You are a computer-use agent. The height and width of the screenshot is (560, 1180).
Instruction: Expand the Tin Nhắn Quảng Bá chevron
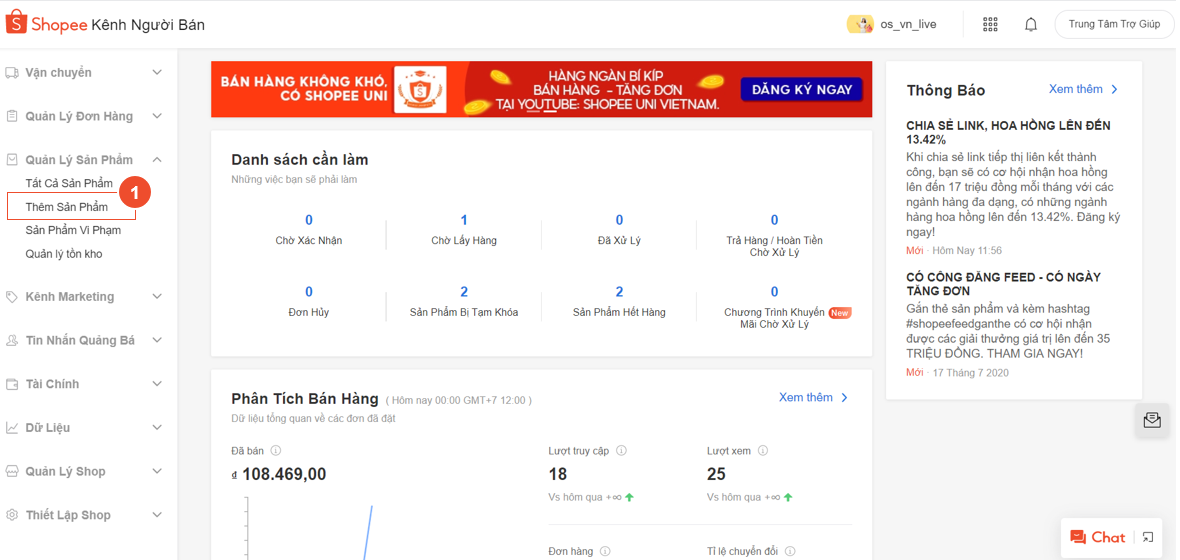(157, 340)
